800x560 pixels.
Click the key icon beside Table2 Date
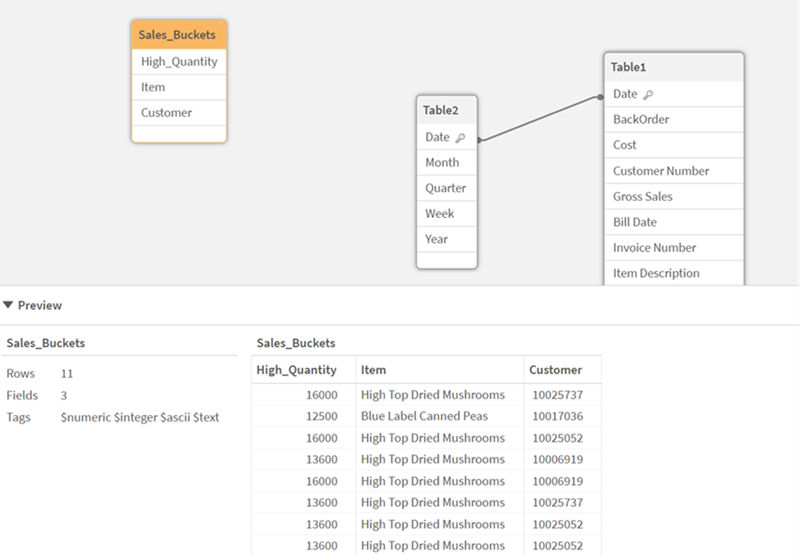(x=460, y=138)
